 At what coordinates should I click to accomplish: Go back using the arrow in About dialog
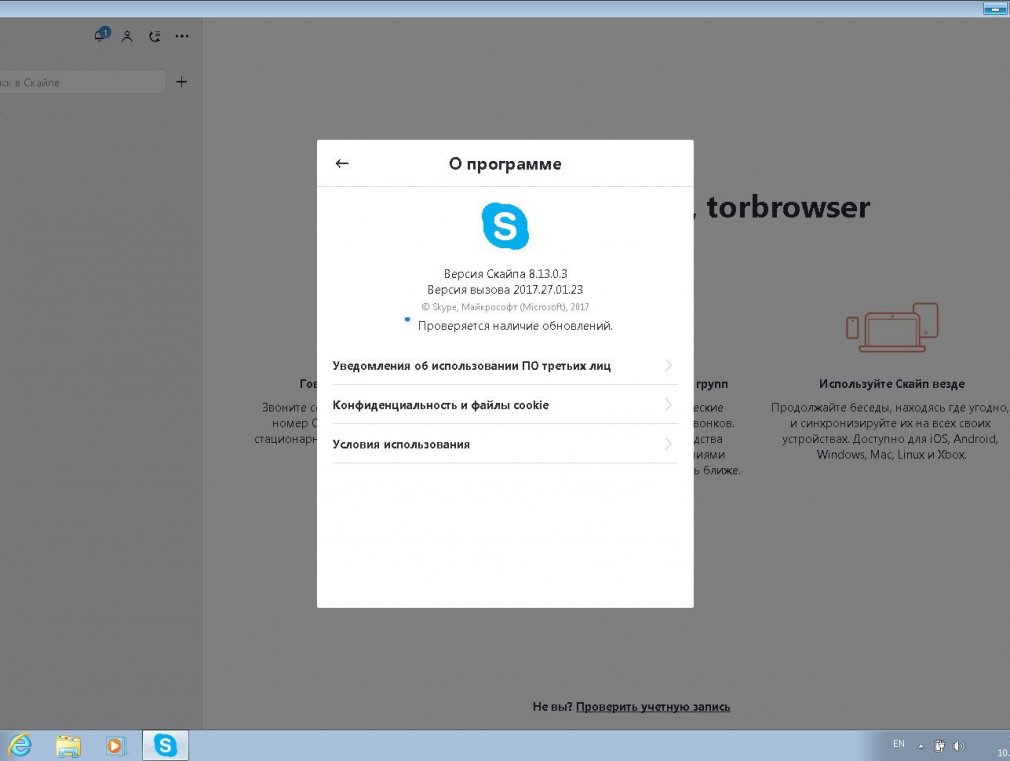coord(342,164)
